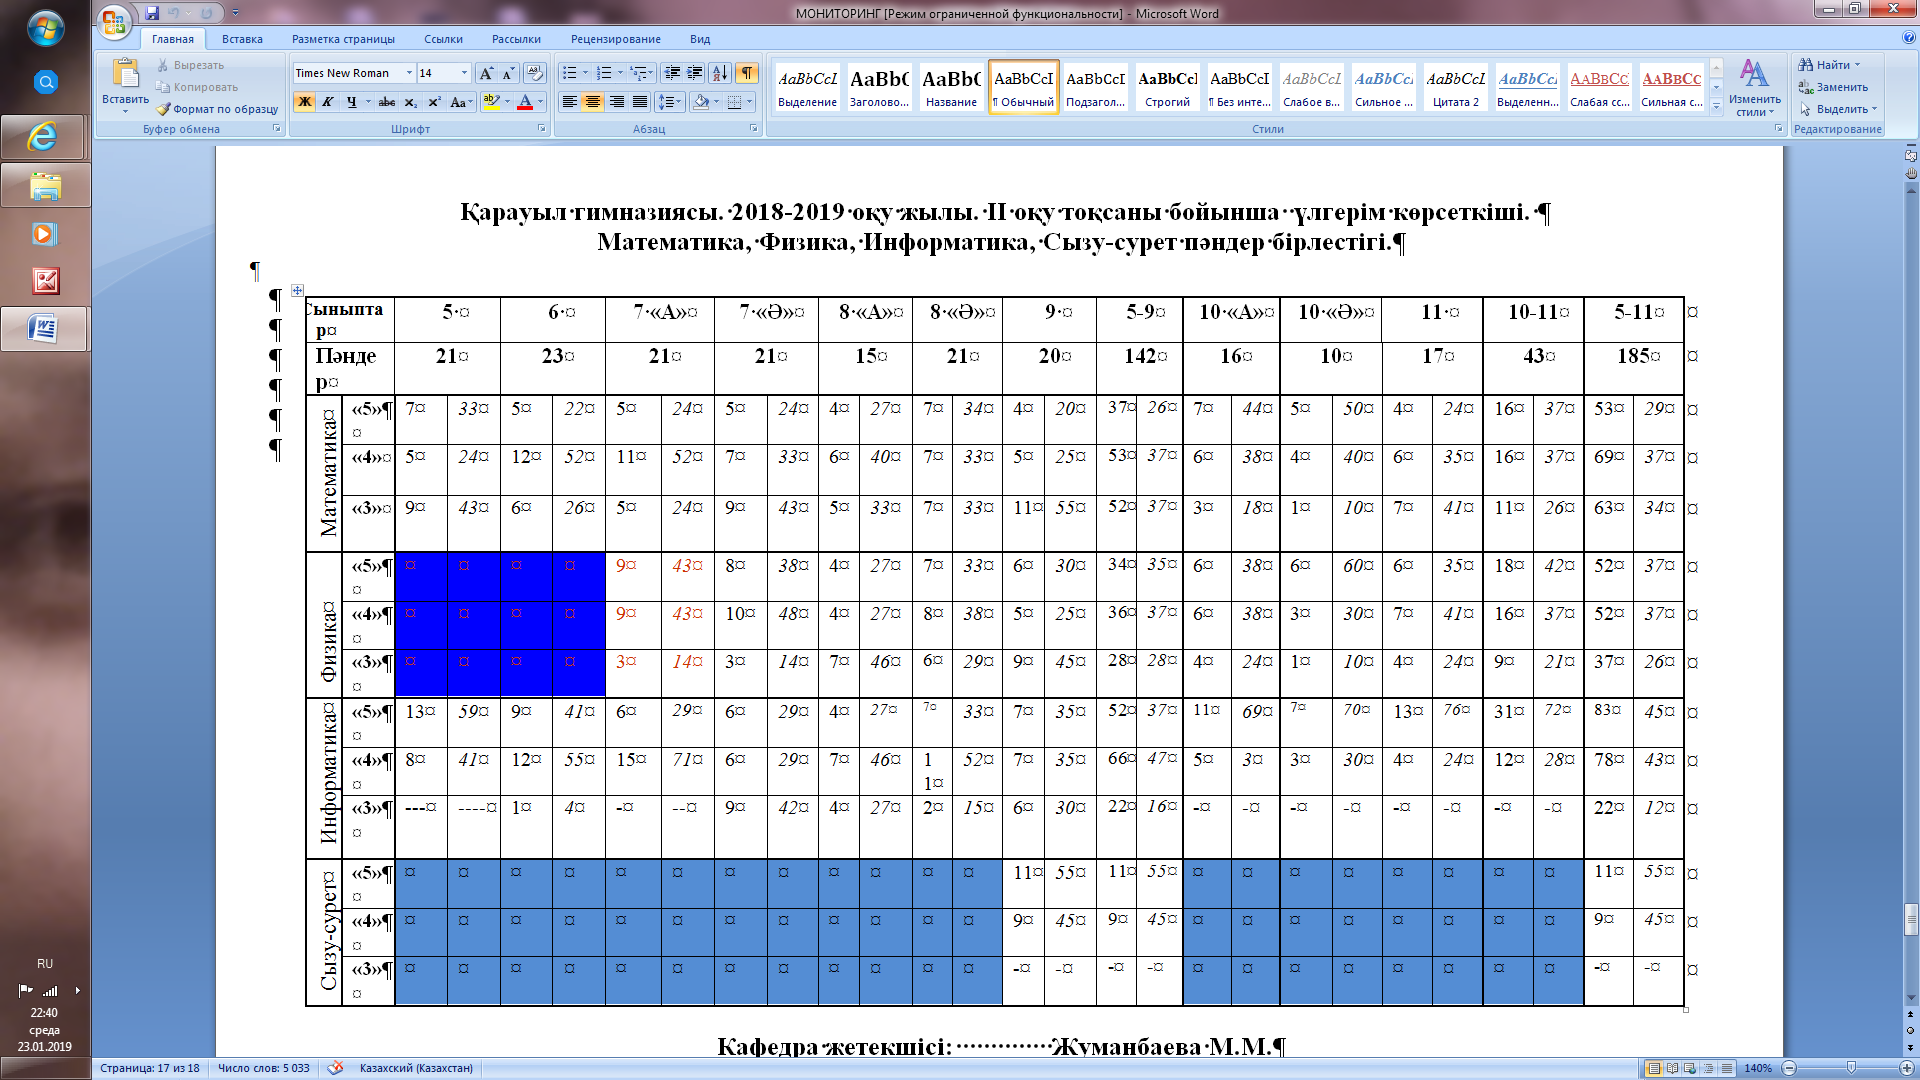Viewport: 1920px width, 1080px height.
Task: Switch to Full Screen Reading view
Action: 1673,1068
